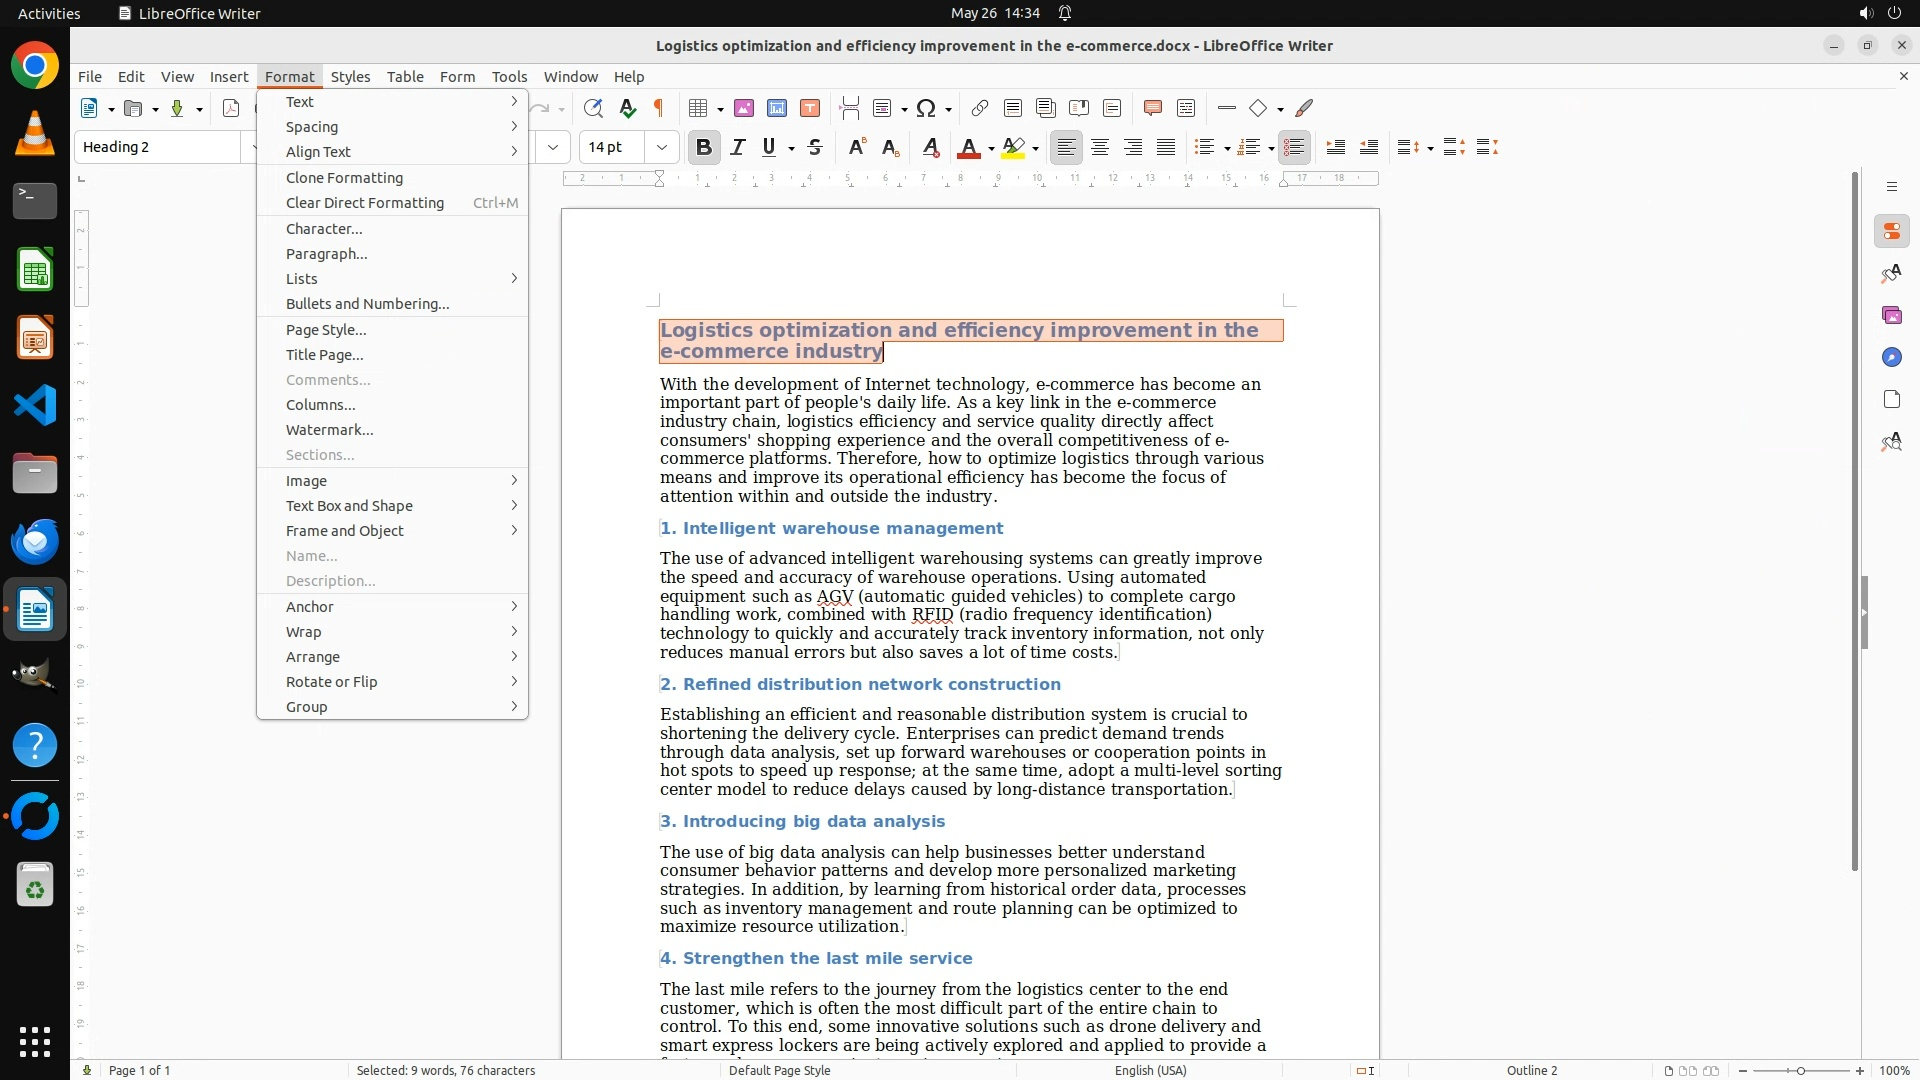Click the Insert Hyperlink chain icon

coord(980,108)
